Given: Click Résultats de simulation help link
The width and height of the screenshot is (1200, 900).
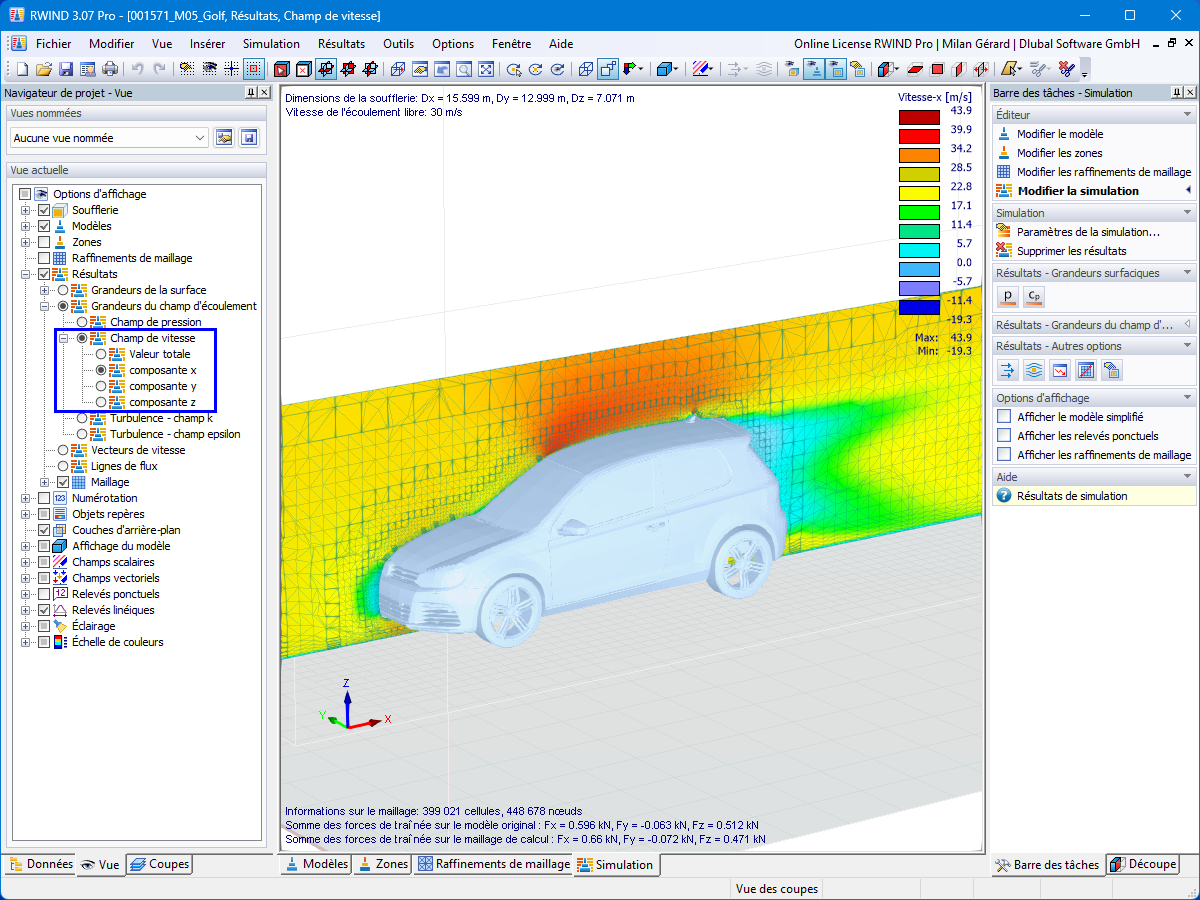Looking at the screenshot, I should (x=1072, y=496).
